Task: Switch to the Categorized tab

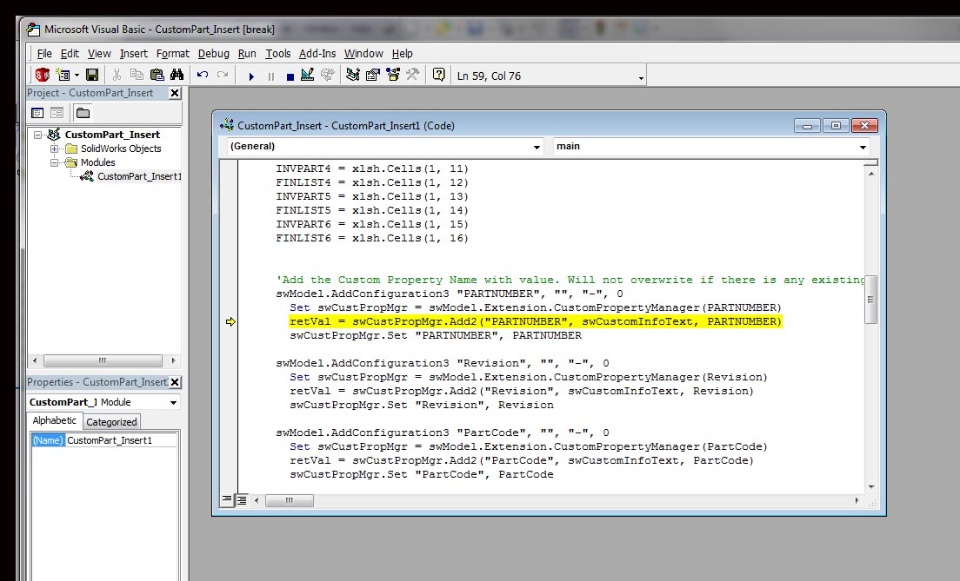Action: 111,422
